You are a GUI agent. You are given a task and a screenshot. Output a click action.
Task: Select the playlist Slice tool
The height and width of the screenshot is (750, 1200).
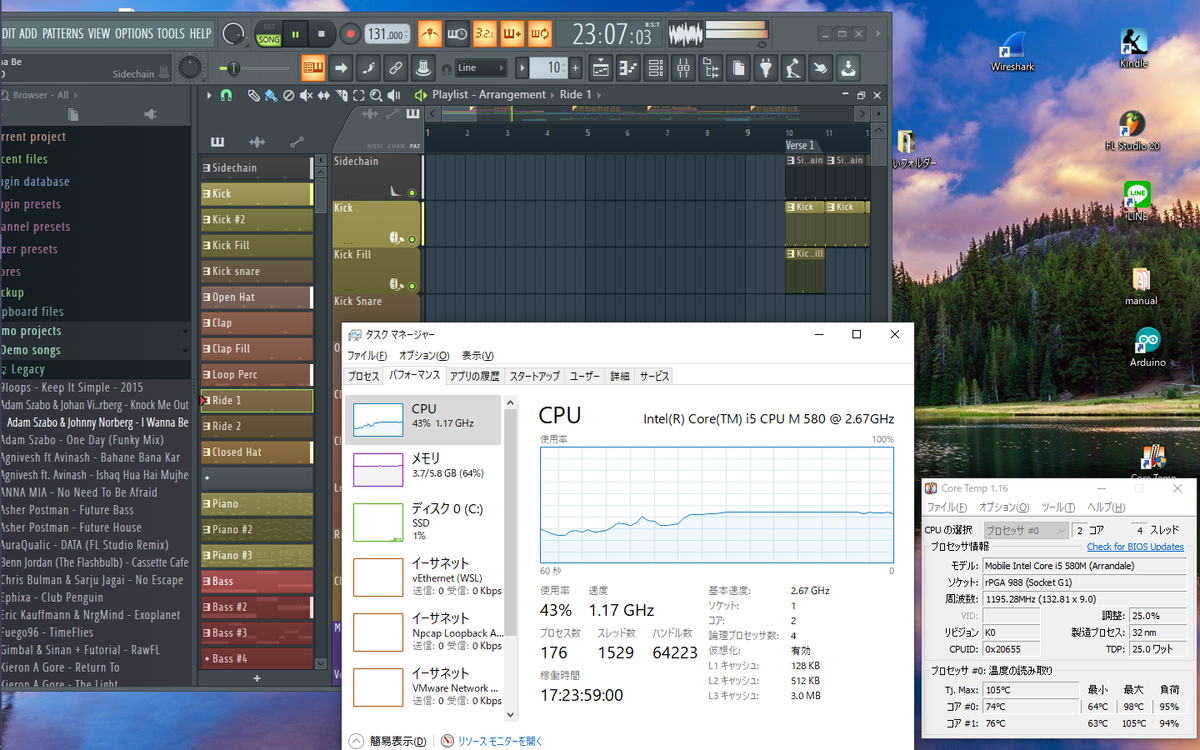[341, 95]
